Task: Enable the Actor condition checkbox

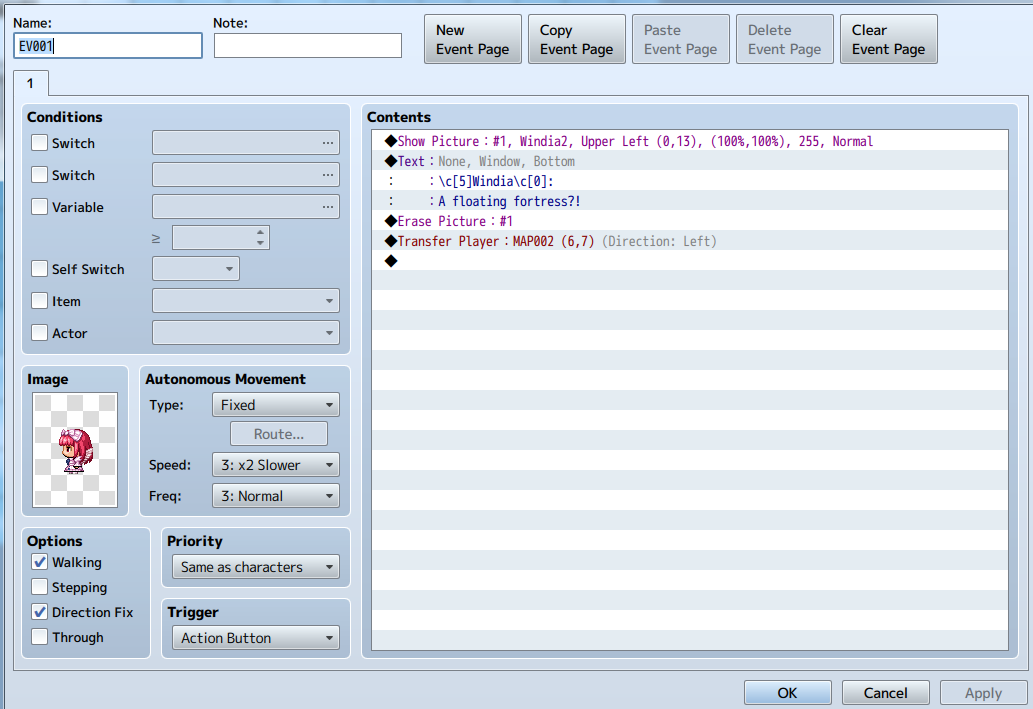Action: pos(40,333)
